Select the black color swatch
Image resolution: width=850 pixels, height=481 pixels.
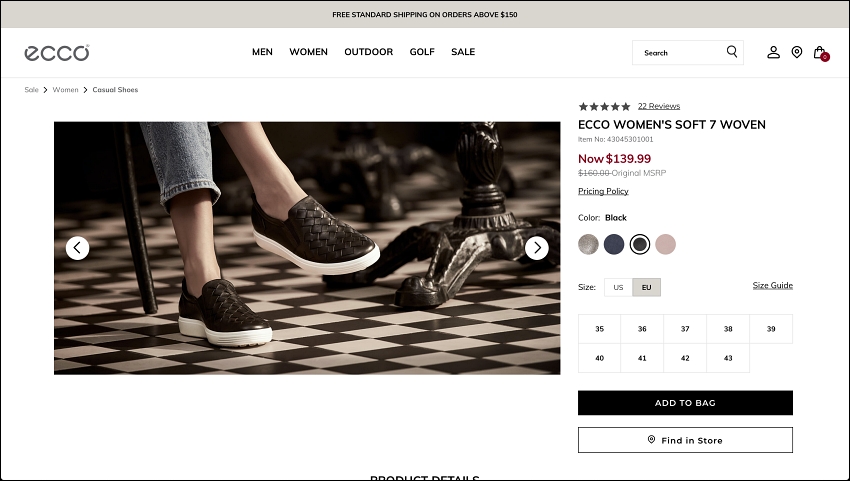point(640,245)
